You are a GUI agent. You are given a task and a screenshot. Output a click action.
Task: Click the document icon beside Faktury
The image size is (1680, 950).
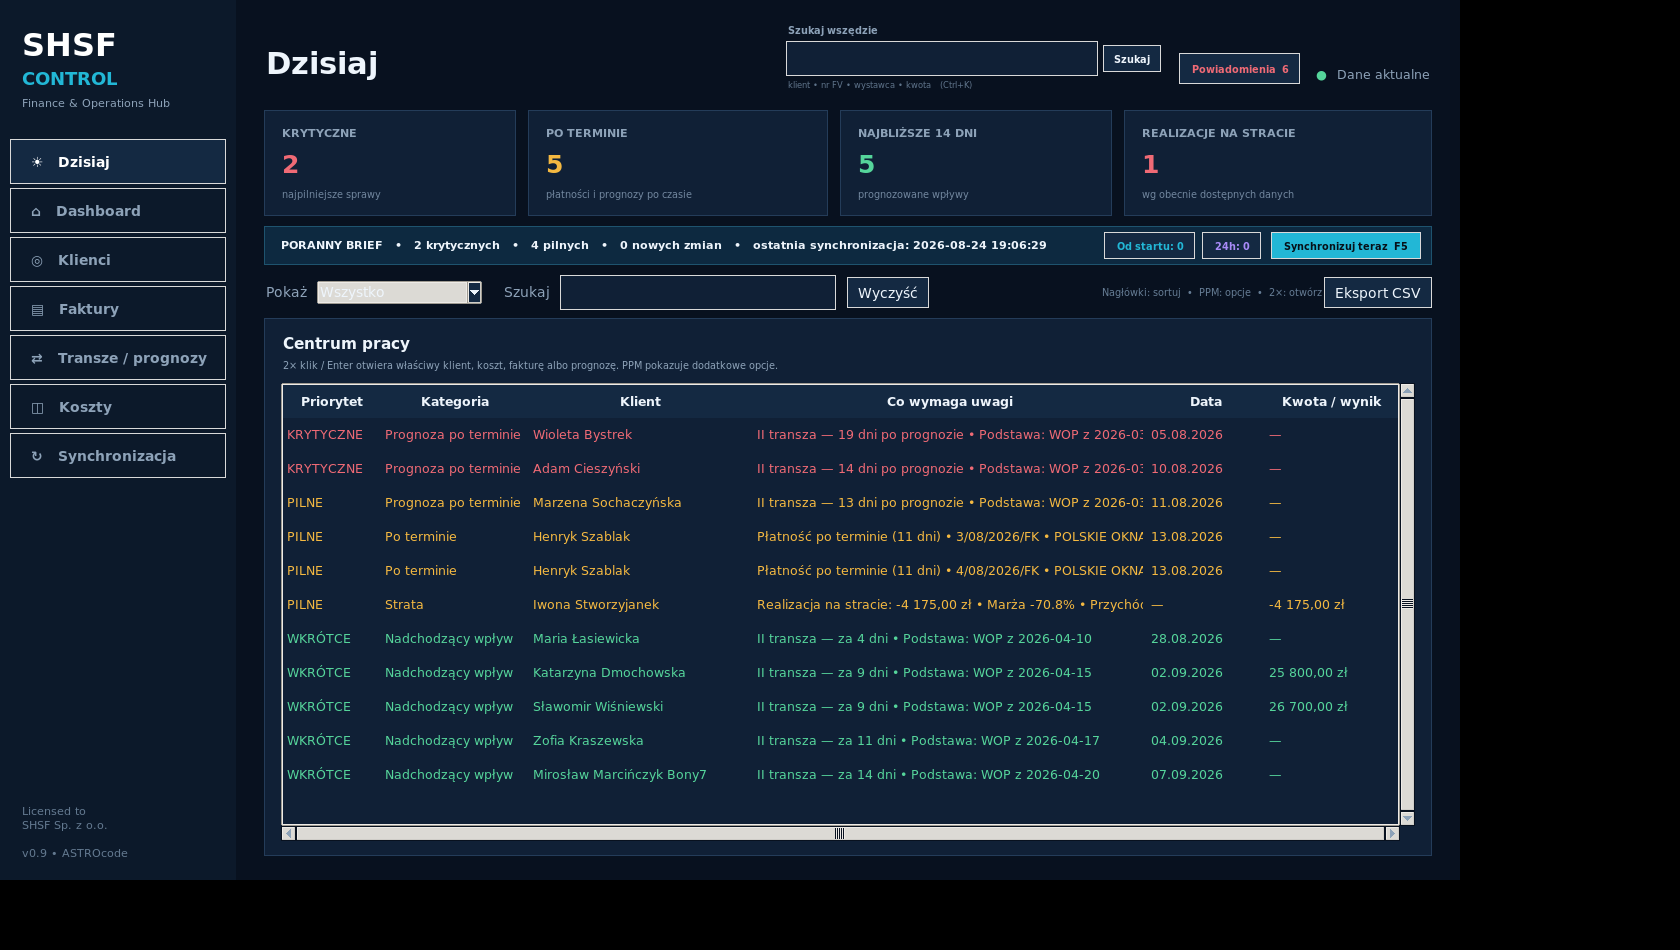pos(37,309)
